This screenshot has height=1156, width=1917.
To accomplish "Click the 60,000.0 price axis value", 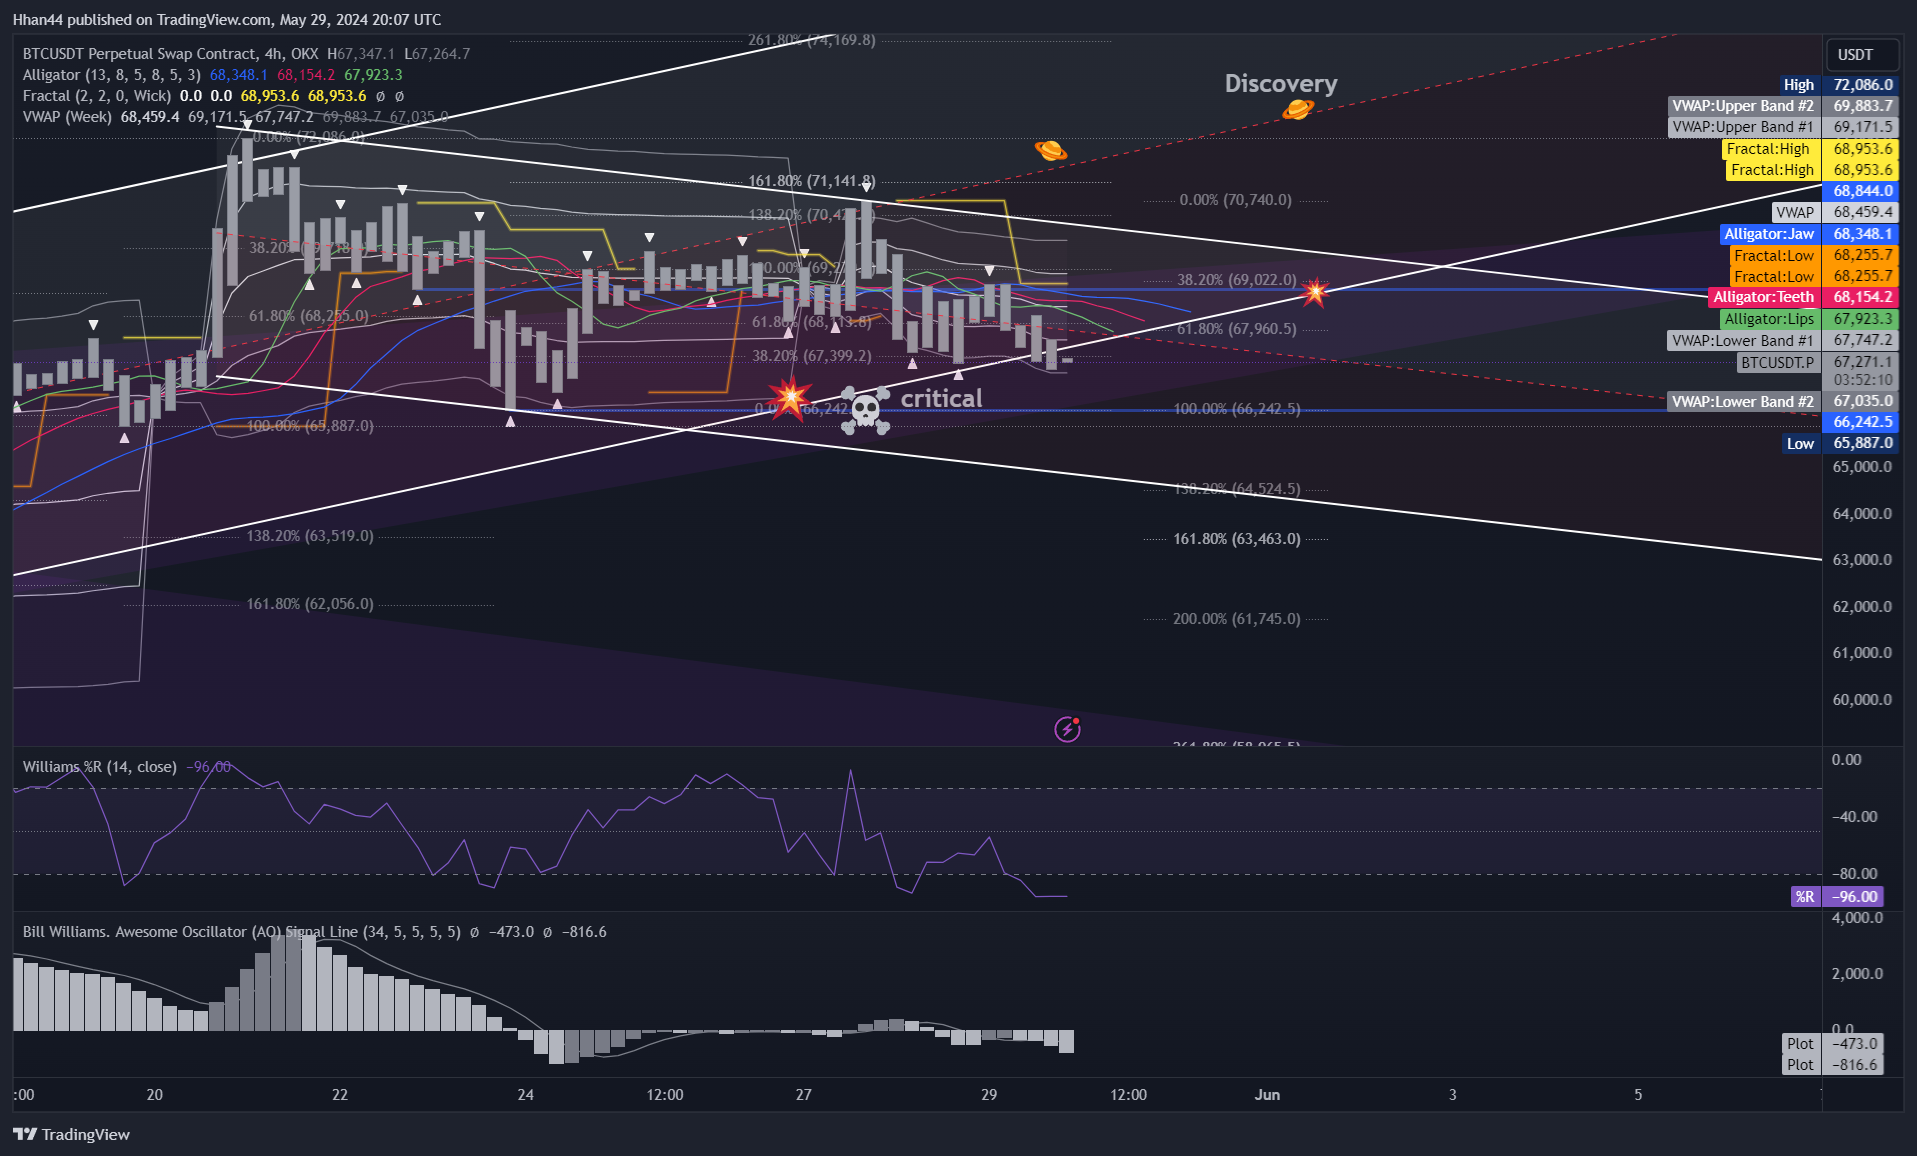I will coord(1862,700).
